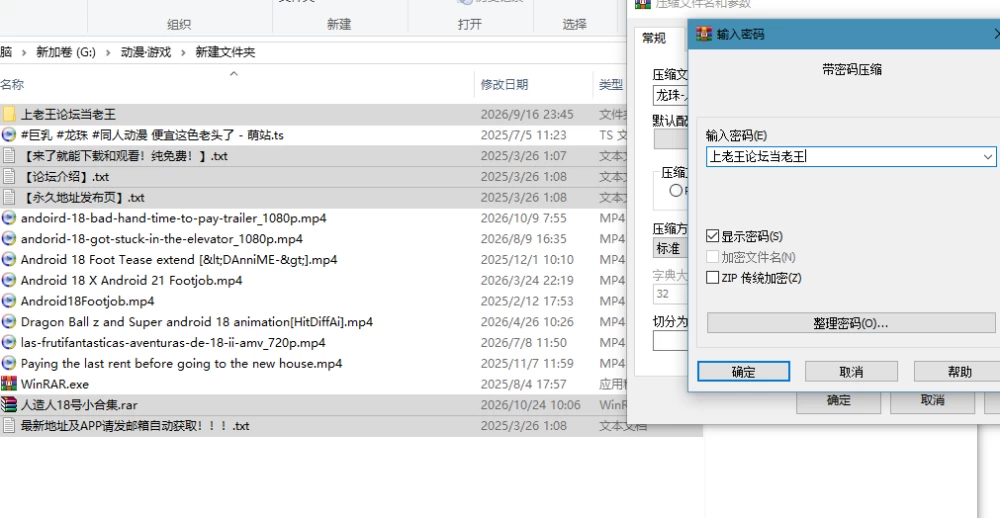Select the file 【论坛介绍】.txt
1000x518 pixels.
click(x=64, y=177)
